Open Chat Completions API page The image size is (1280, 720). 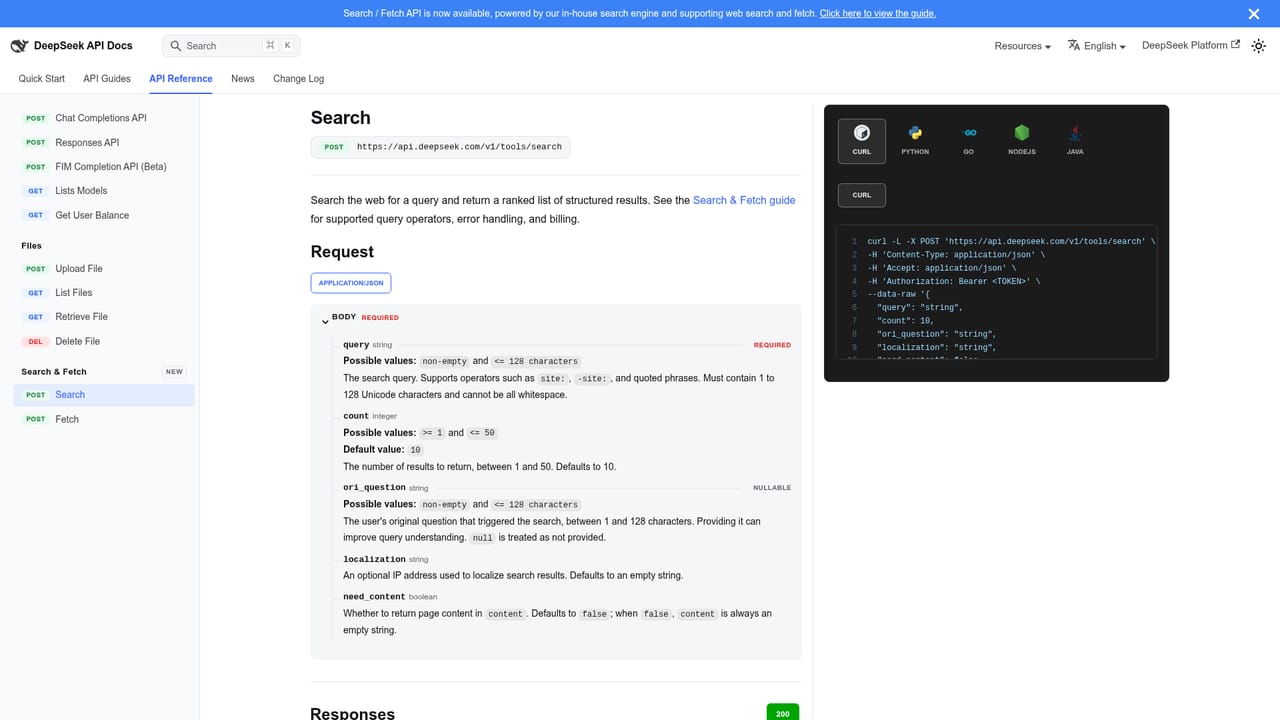coord(104,118)
